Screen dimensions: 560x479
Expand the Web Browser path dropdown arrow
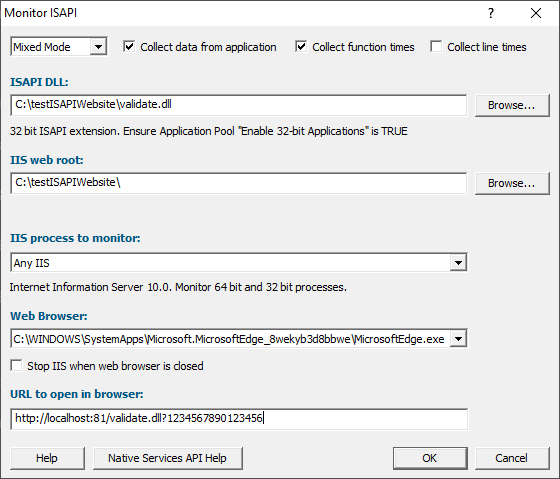459,339
